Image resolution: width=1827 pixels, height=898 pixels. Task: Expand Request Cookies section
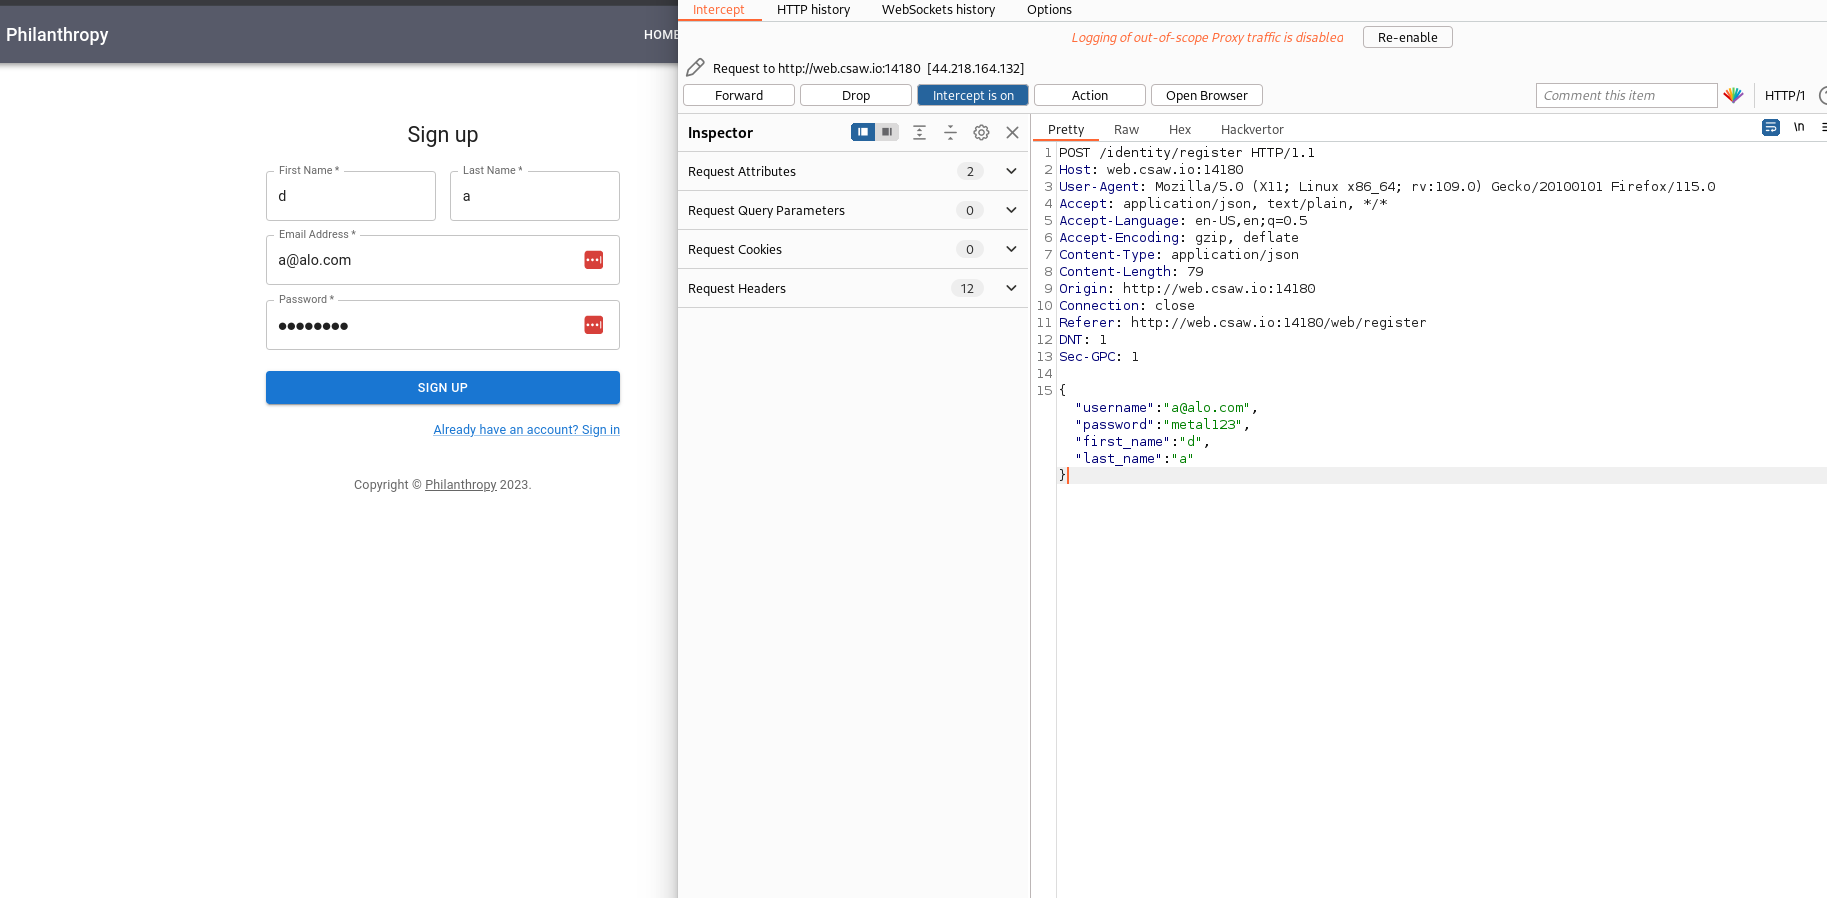pos(853,249)
